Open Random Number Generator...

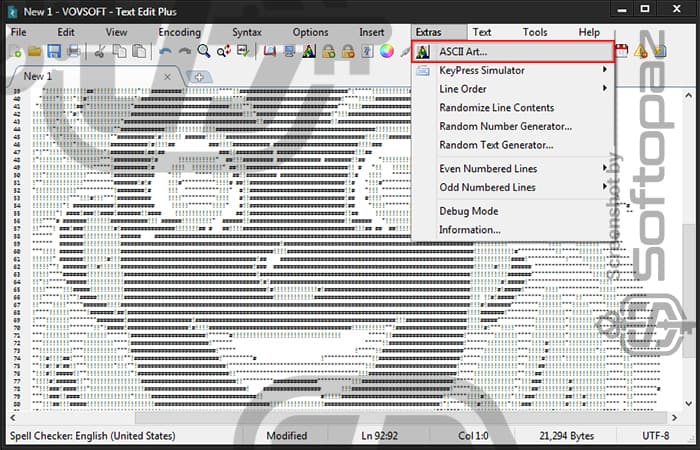pyautogui.click(x=512, y=126)
